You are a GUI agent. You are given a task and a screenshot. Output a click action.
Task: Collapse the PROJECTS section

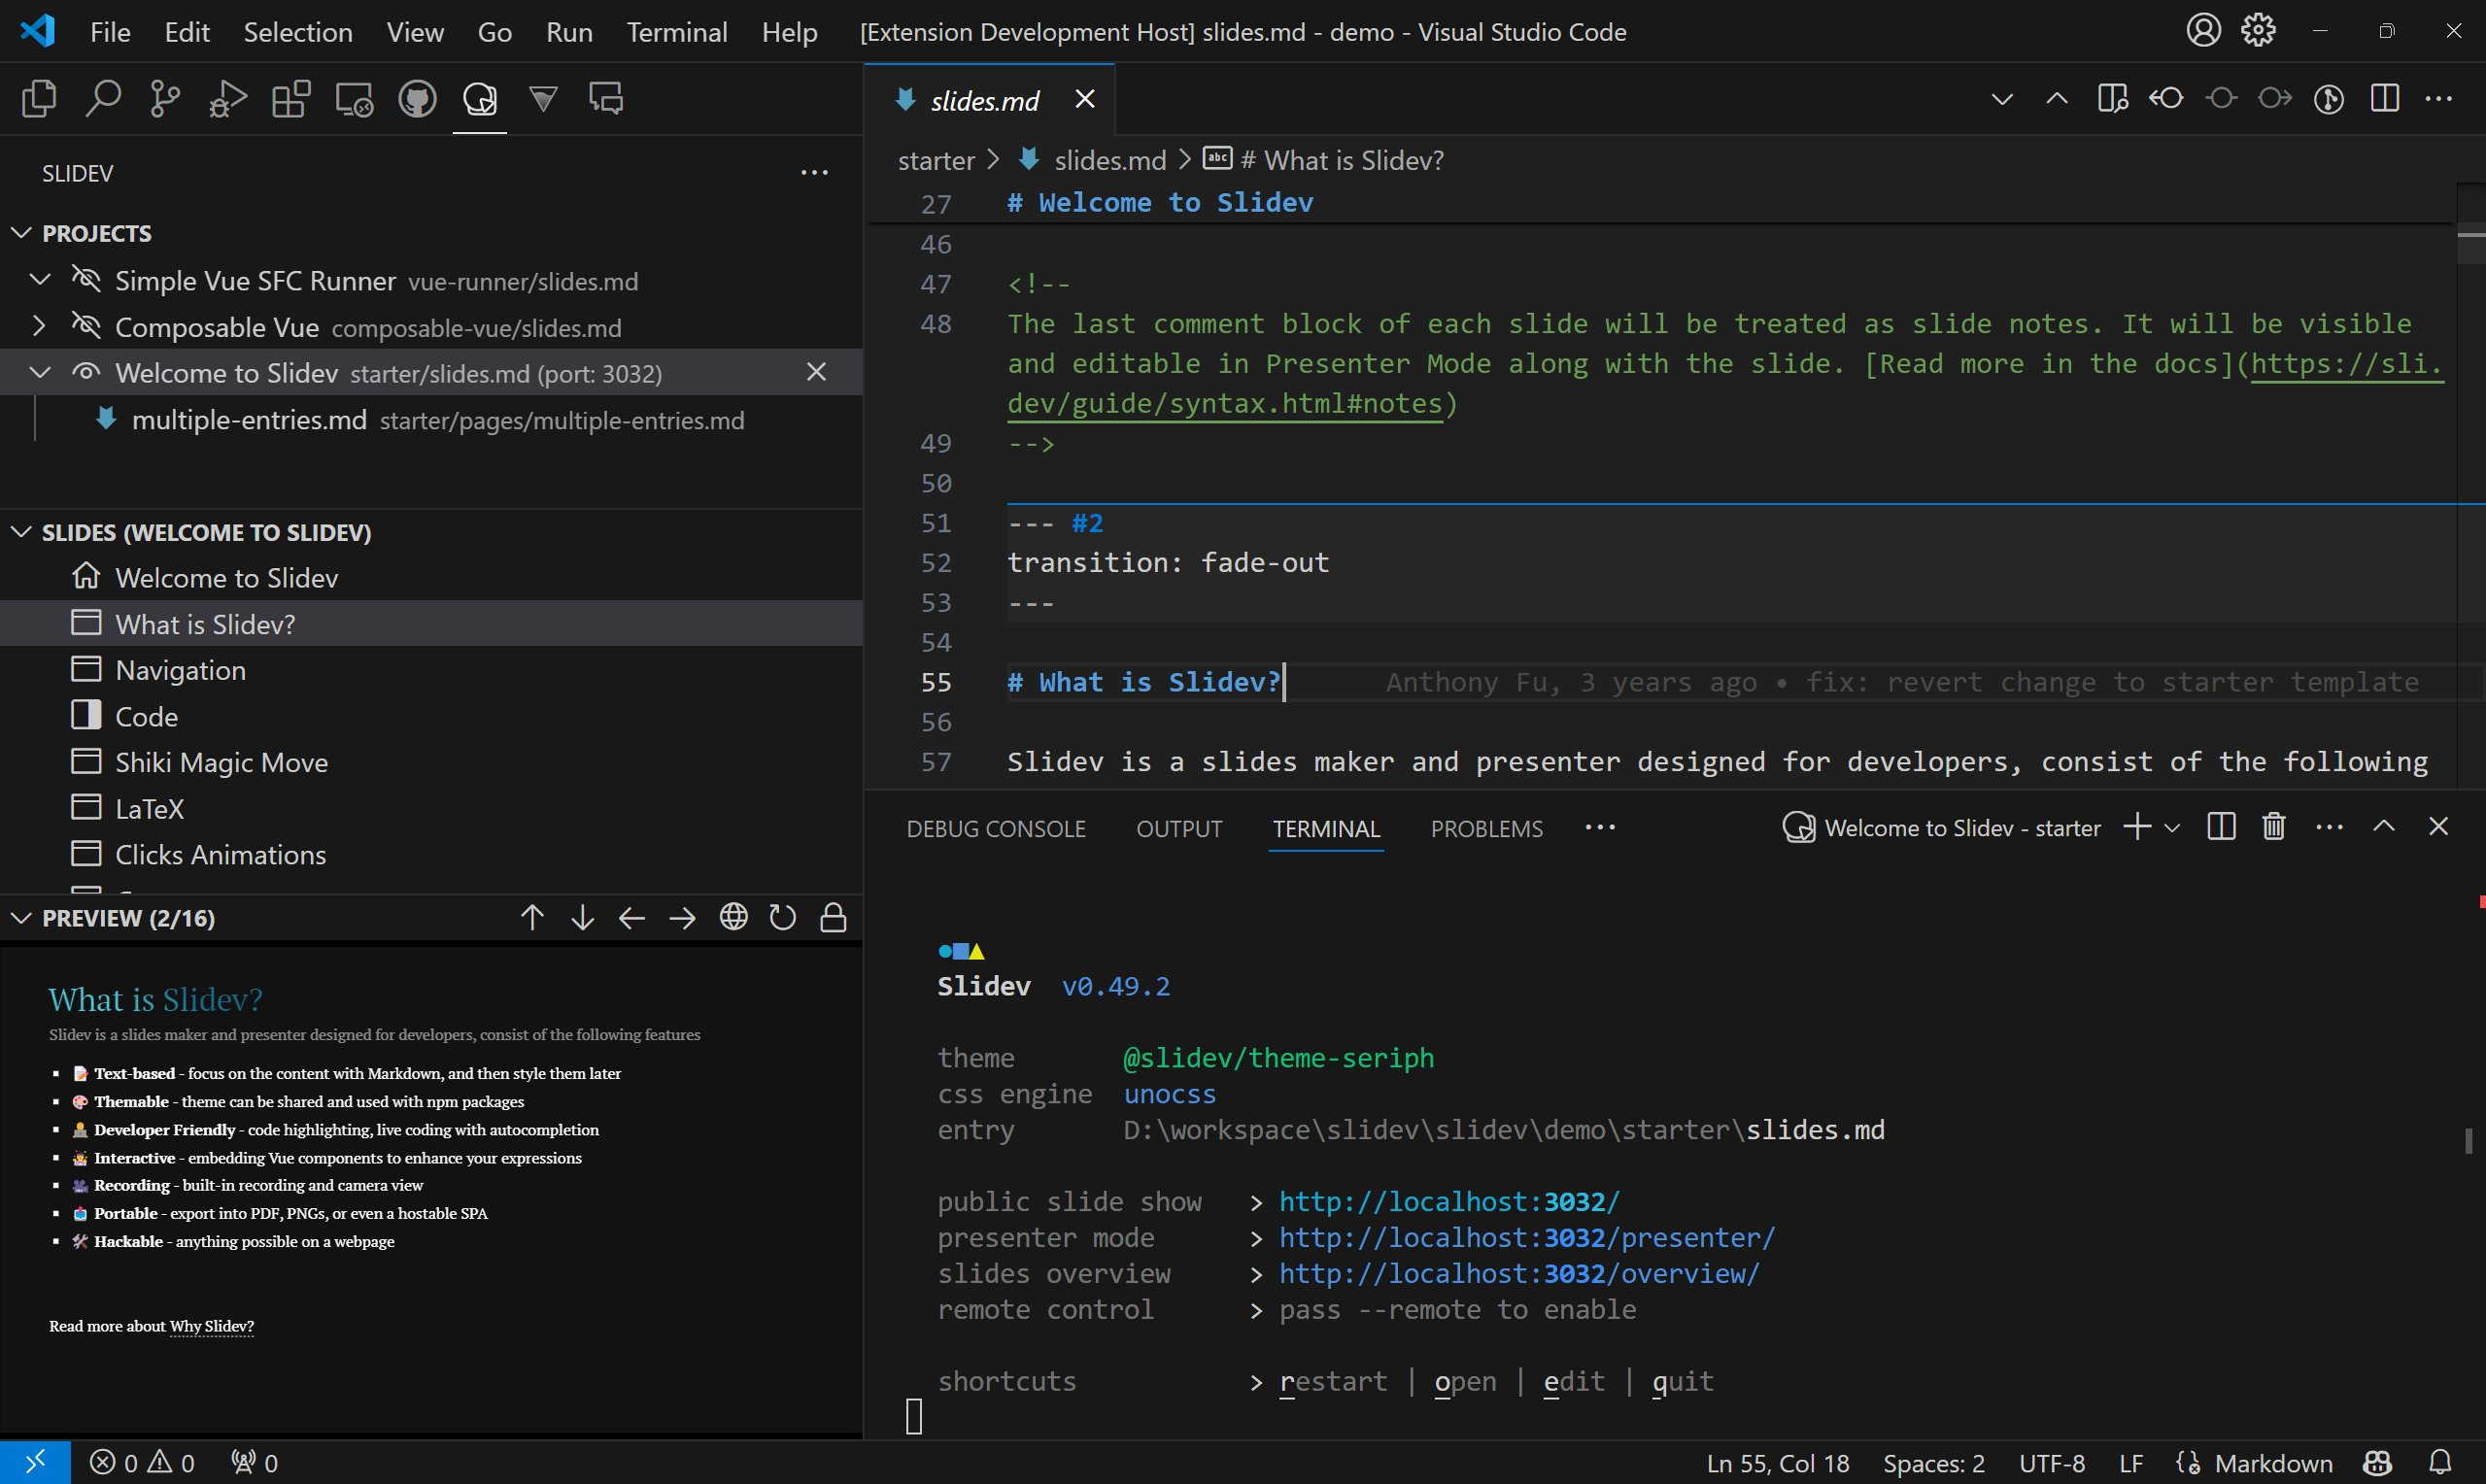[x=21, y=233]
